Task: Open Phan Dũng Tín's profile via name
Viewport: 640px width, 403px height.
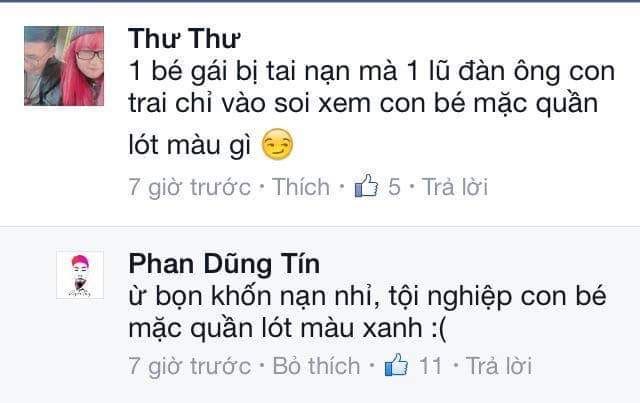Action: (x=224, y=264)
